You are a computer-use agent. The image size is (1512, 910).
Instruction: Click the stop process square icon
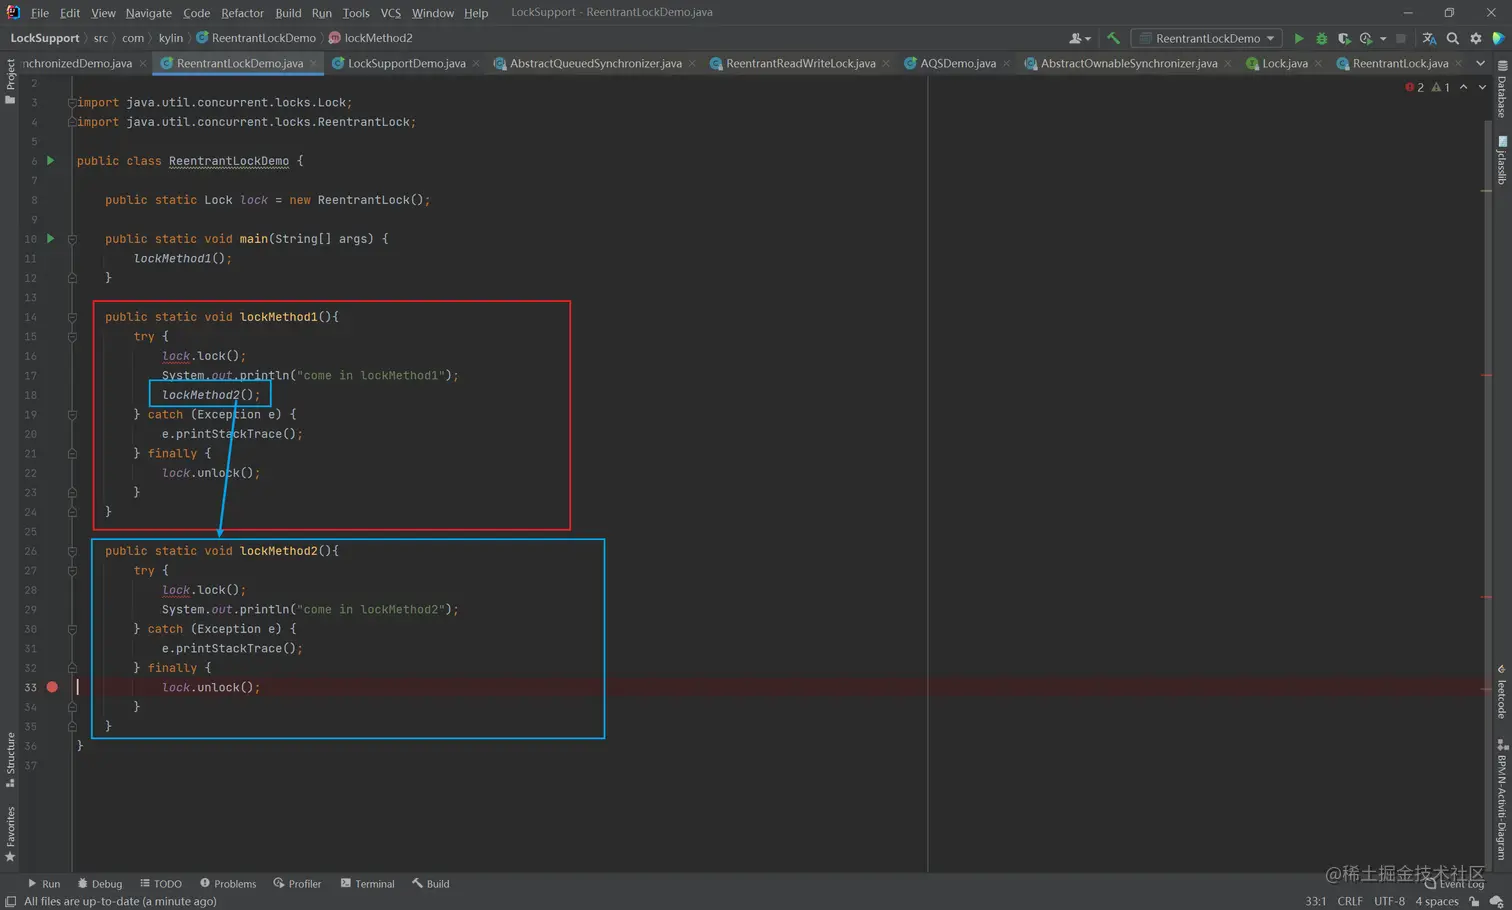[1401, 38]
